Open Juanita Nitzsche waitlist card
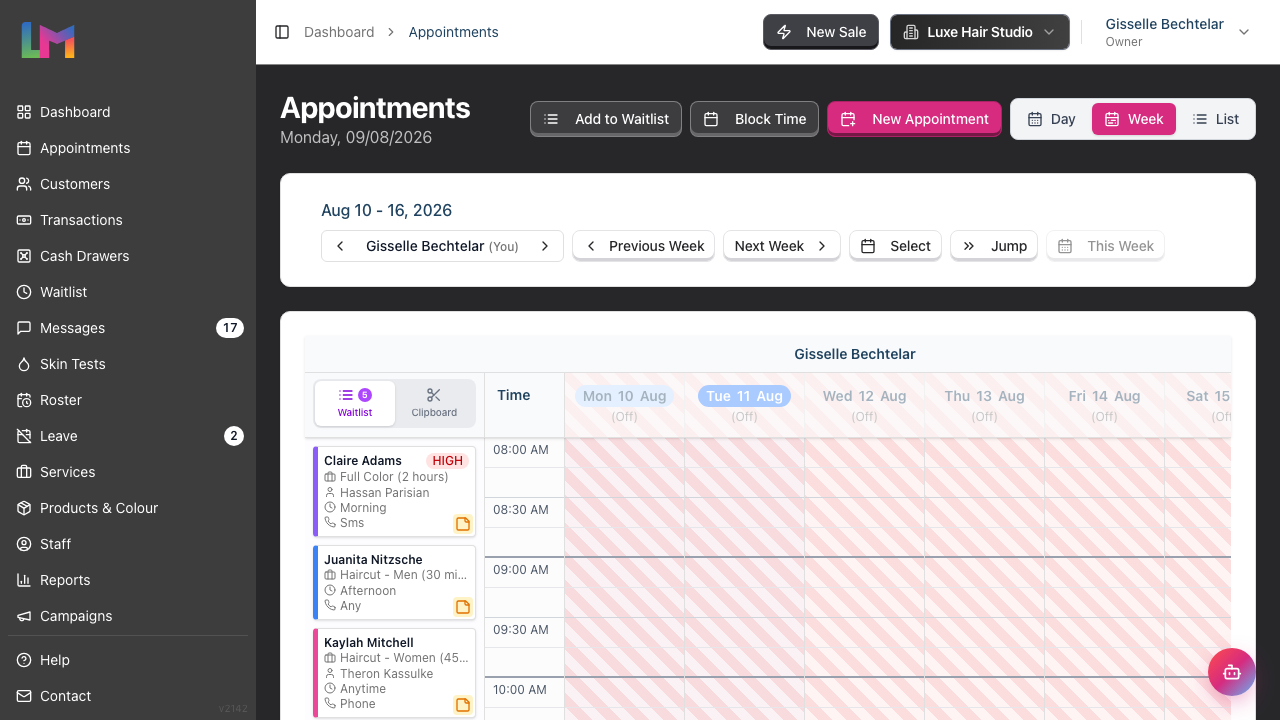This screenshot has width=1280, height=720. (x=394, y=582)
